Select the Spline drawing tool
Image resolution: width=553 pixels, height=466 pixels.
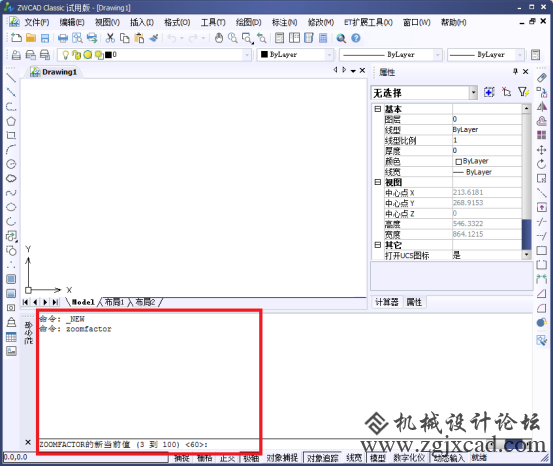coord(11,193)
